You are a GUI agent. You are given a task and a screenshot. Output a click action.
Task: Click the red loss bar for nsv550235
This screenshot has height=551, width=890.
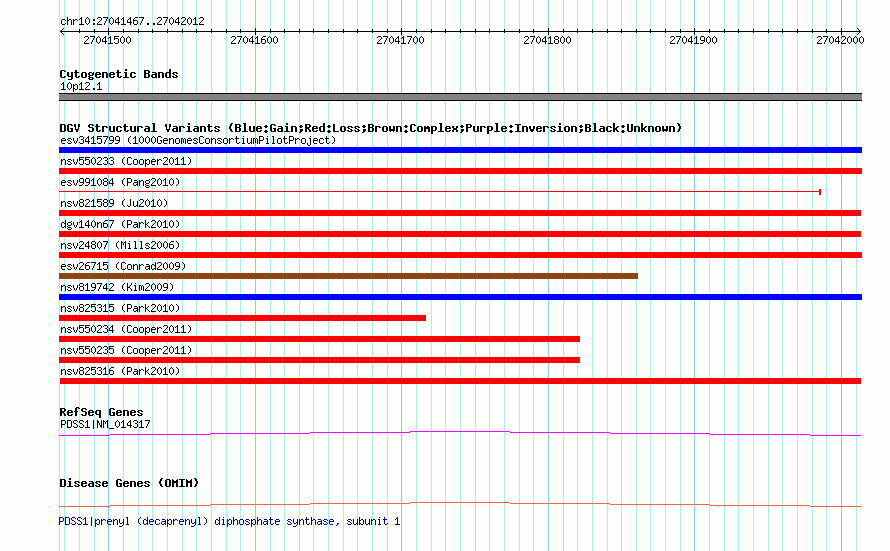(320, 360)
